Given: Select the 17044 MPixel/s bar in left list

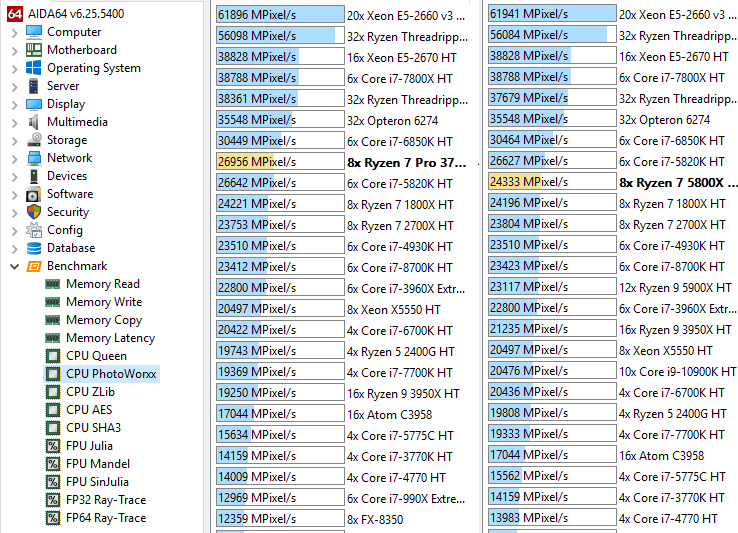Looking at the screenshot, I should coord(280,414).
